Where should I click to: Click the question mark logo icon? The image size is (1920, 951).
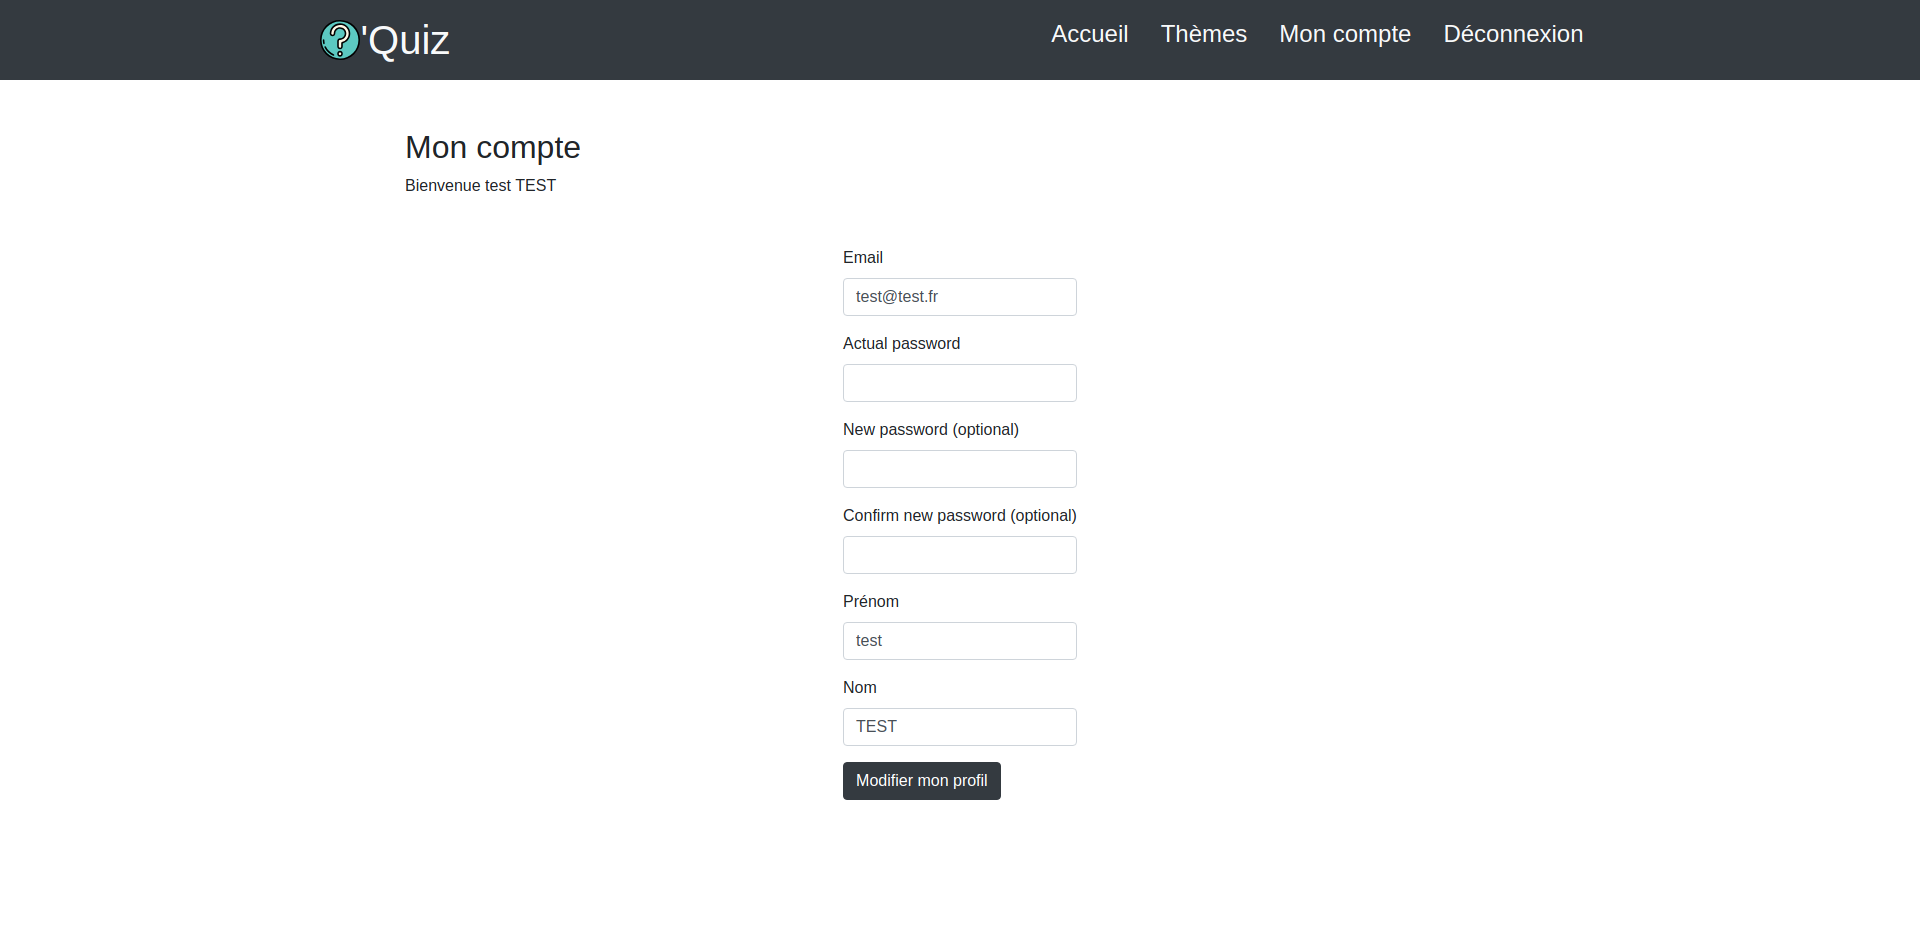coord(339,40)
